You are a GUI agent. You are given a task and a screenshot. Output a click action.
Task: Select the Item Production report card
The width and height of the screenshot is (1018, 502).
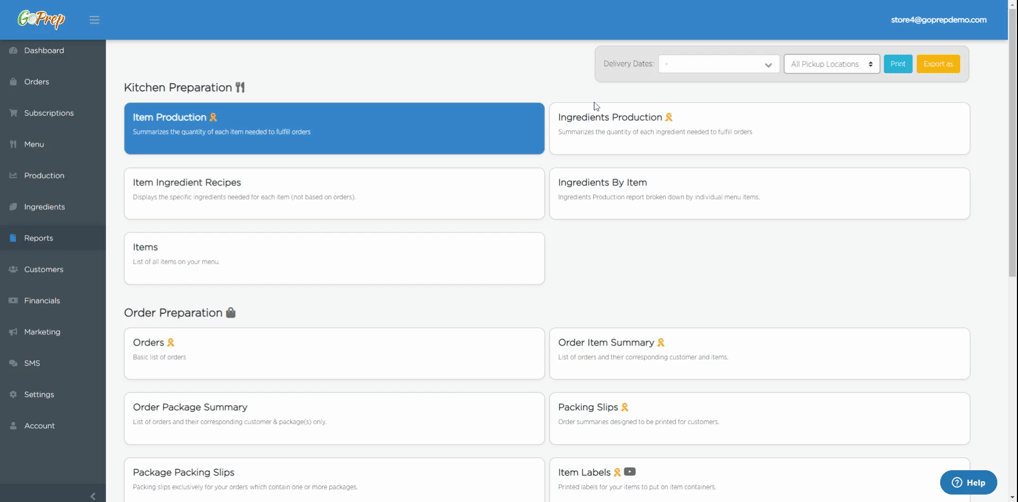point(334,128)
